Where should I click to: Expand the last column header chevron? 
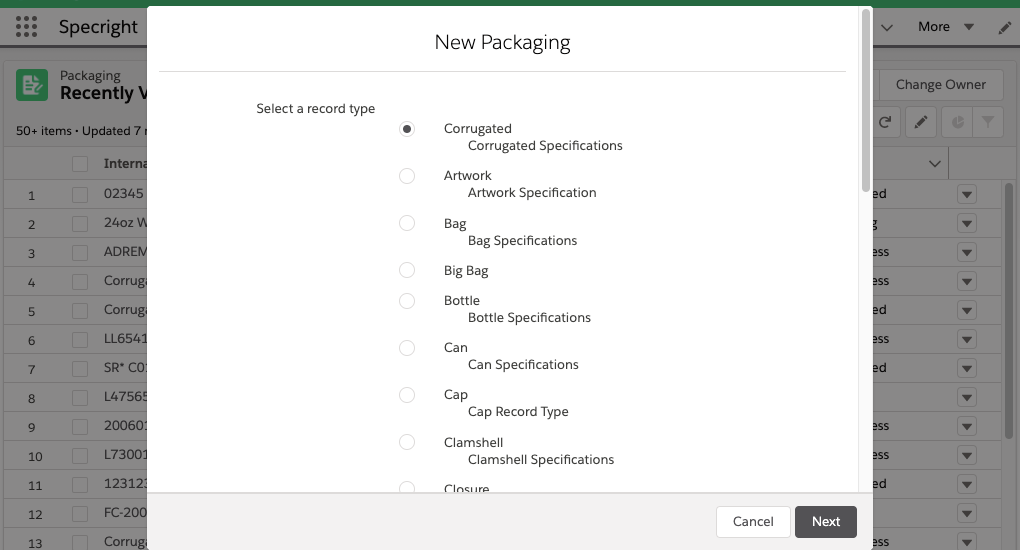(x=935, y=164)
